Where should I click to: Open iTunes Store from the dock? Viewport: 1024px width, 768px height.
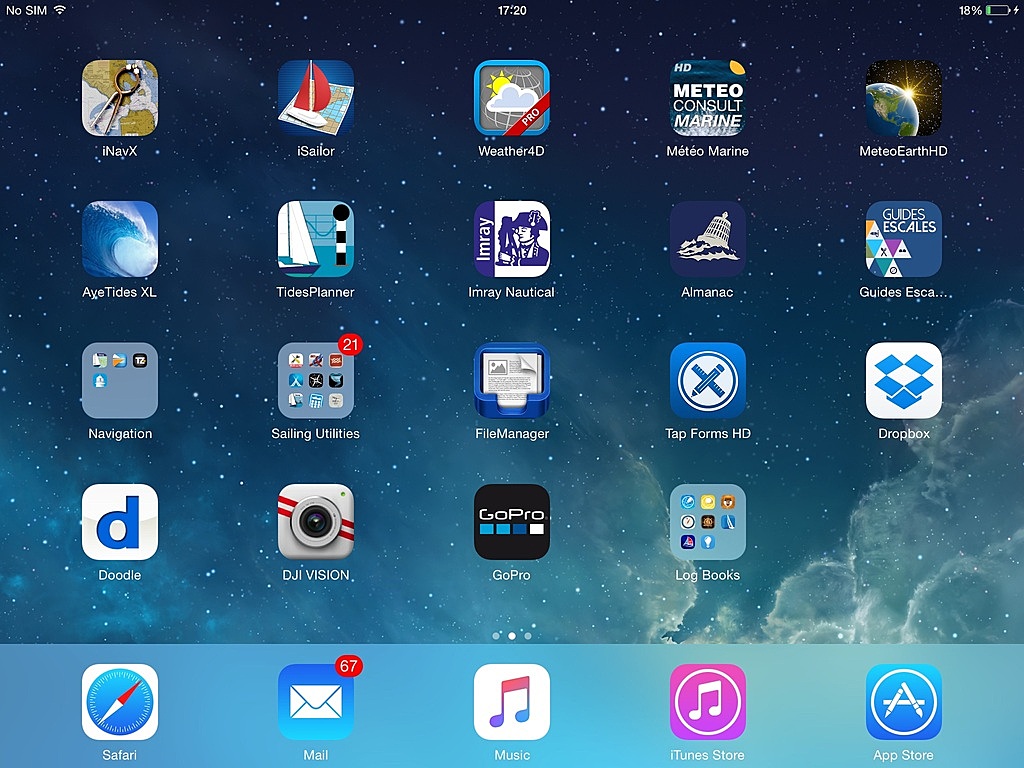pos(707,702)
